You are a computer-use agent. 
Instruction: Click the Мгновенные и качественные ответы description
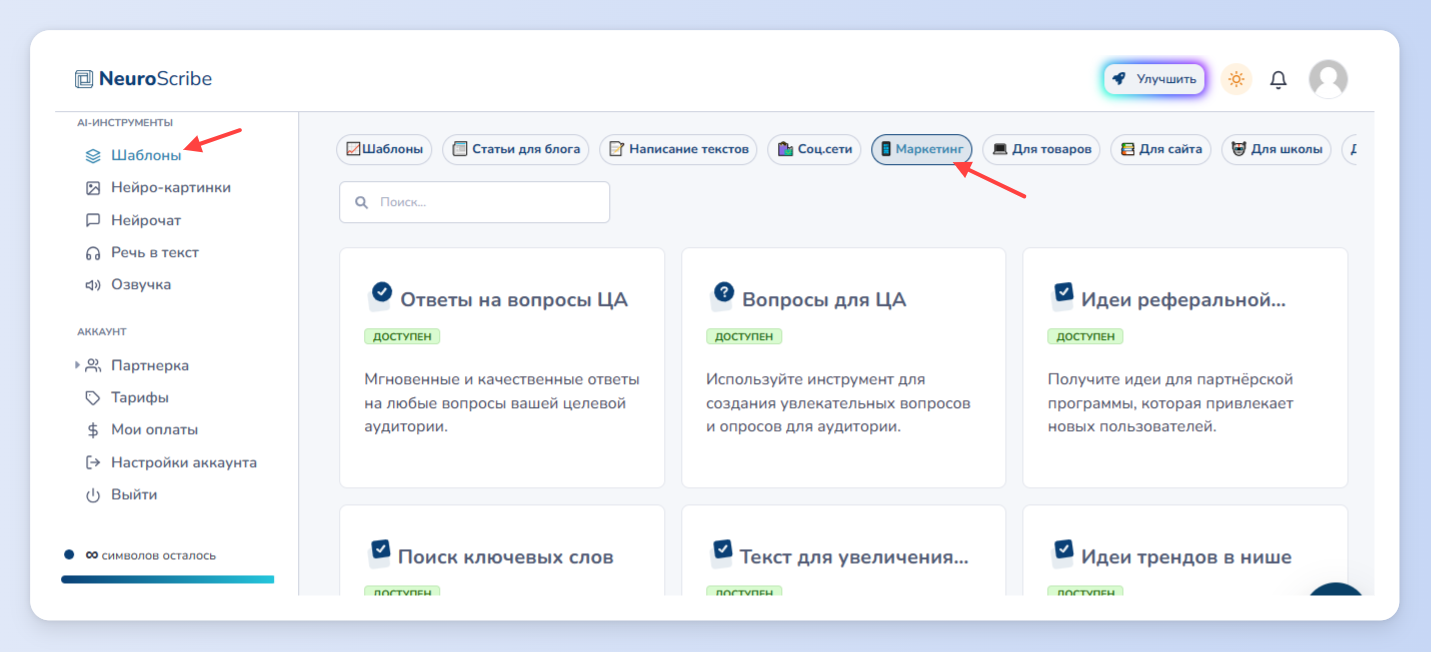(x=502, y=403)
